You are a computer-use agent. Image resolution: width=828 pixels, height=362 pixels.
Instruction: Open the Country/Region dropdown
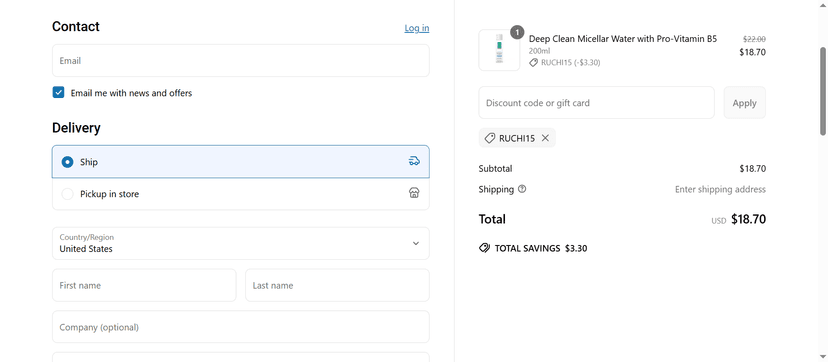[241, 243]
